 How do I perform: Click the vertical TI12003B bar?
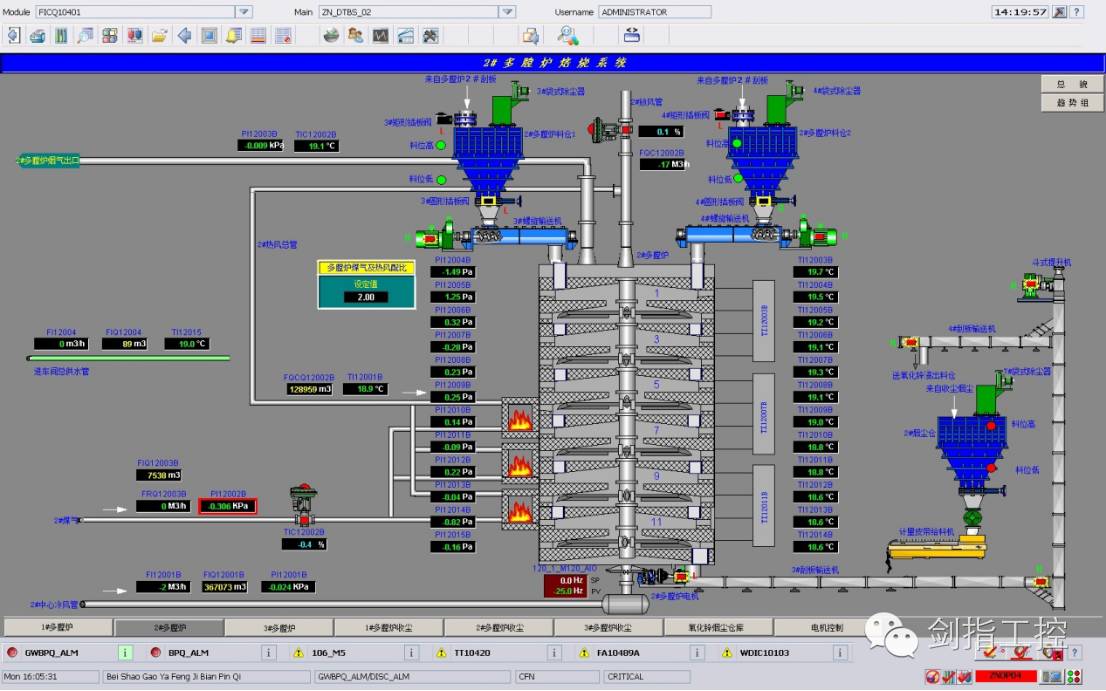(763, 321)
